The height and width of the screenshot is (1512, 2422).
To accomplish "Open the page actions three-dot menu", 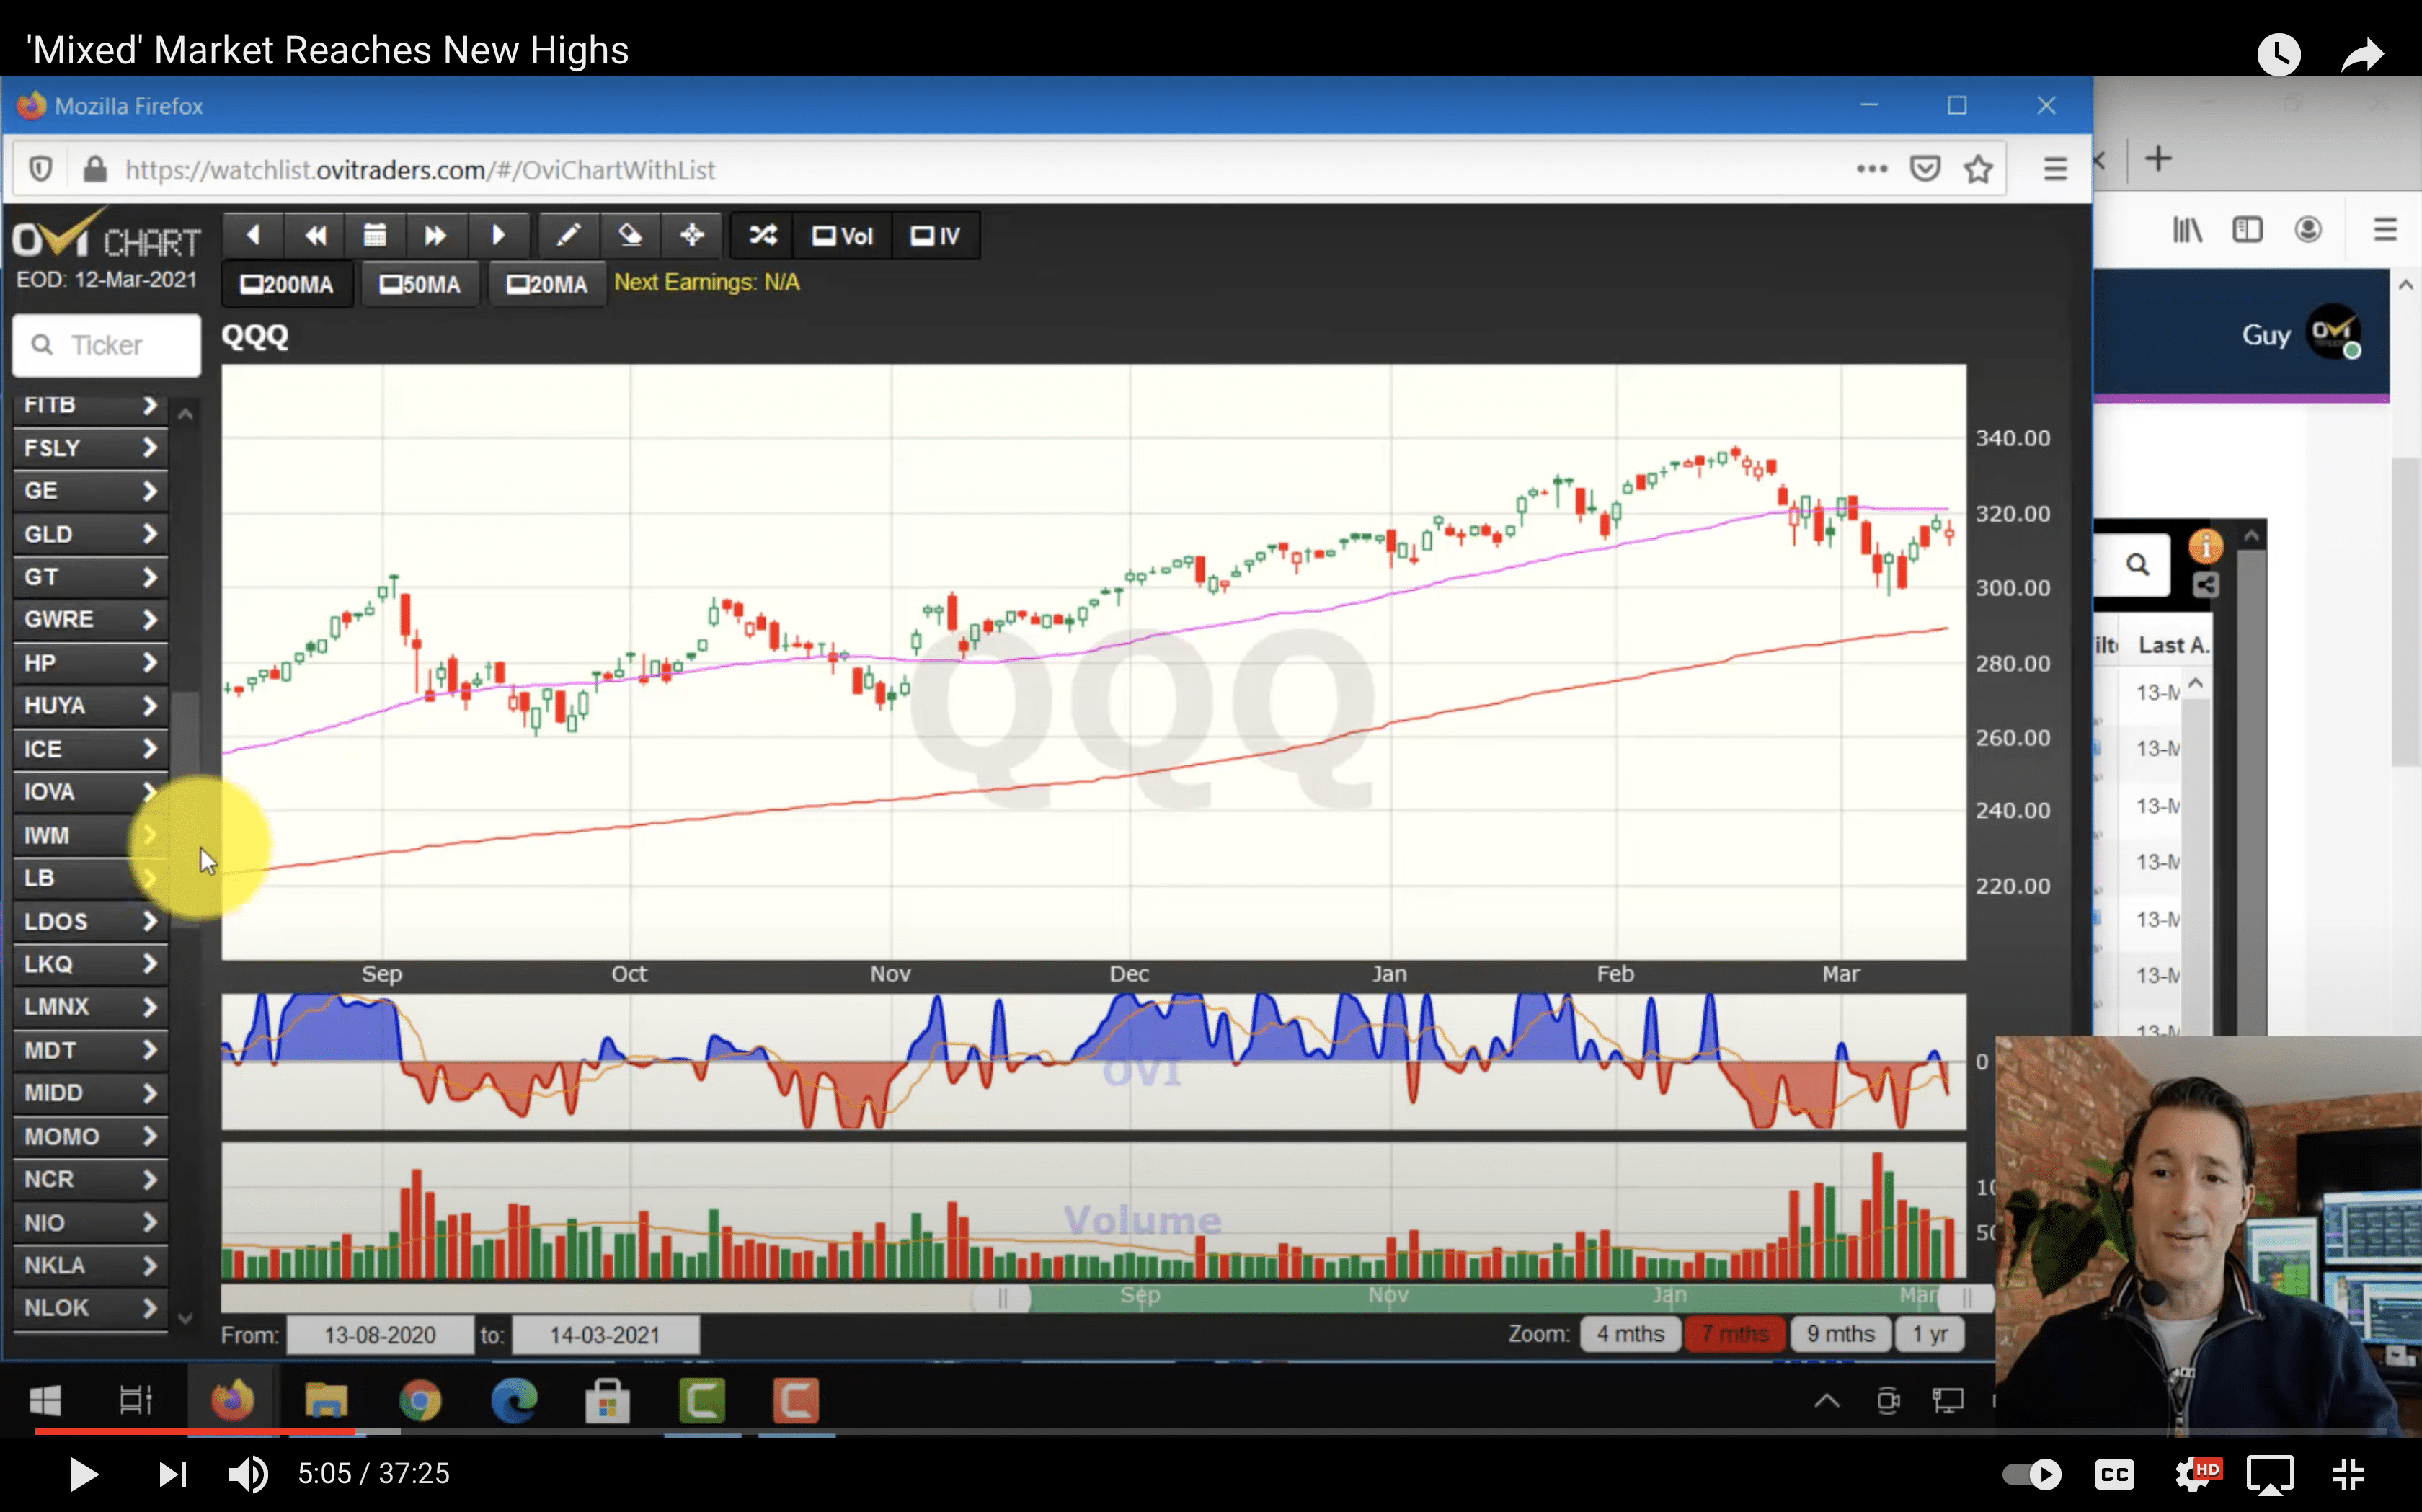I will (1872, 169).
